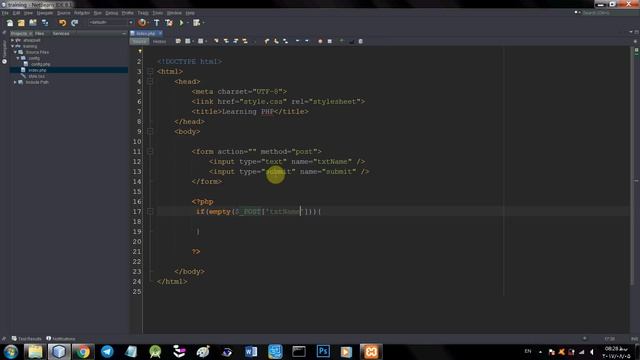Click inside the title tag line

tap(250, 111)
